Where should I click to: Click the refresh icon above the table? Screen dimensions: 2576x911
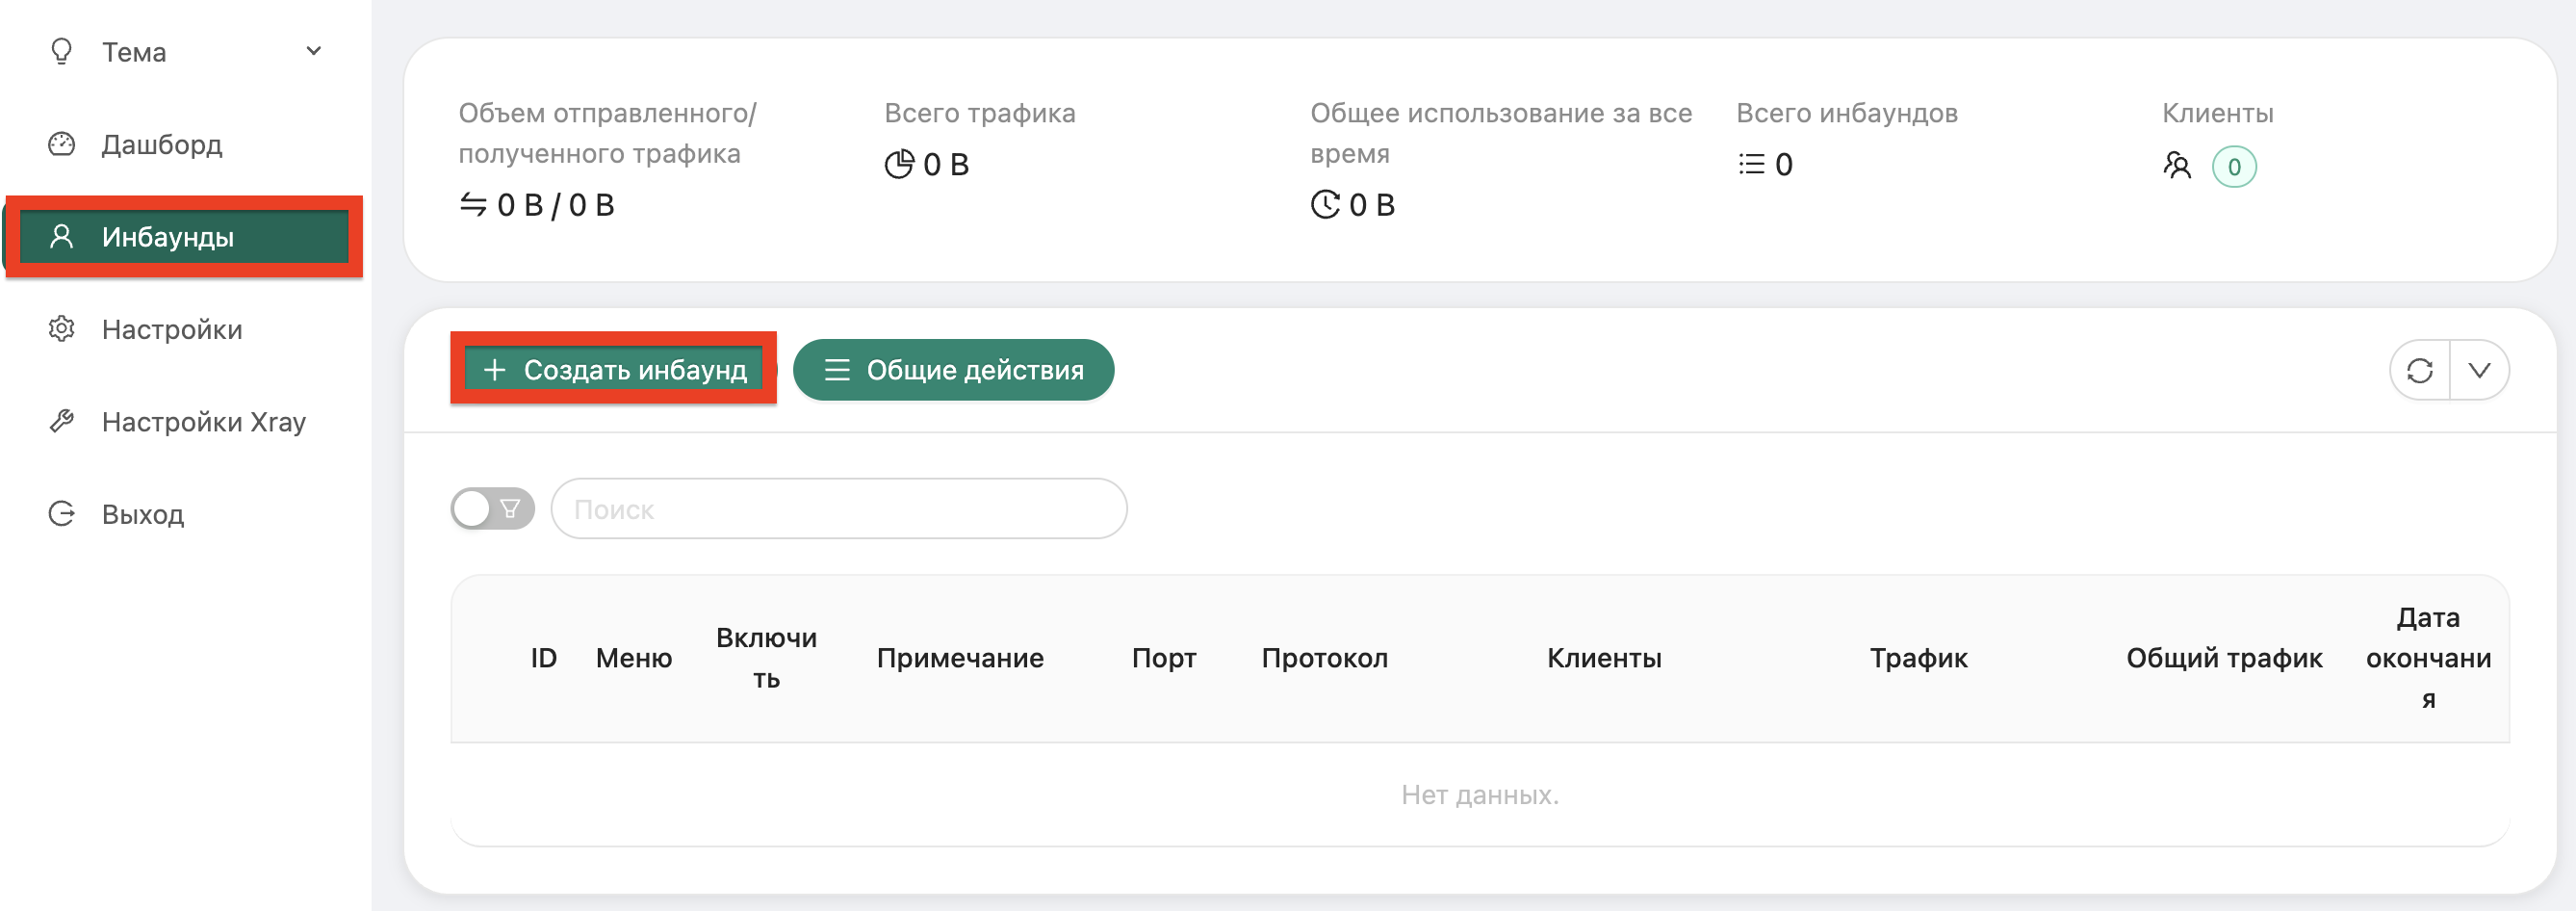(x=2421, y=369)
